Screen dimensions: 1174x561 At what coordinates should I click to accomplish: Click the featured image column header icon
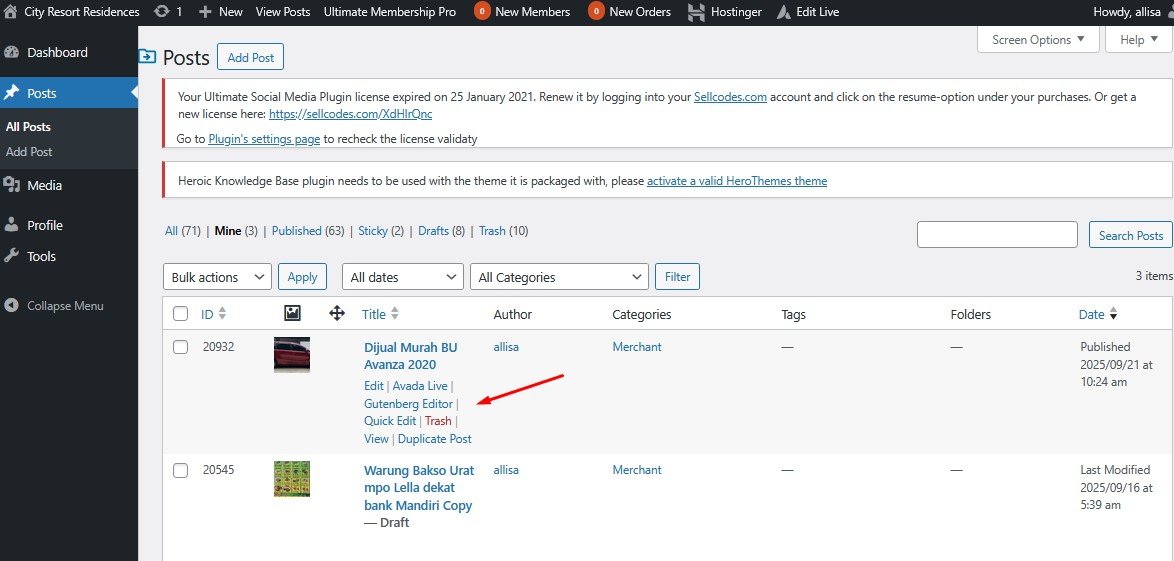(292, 314)
